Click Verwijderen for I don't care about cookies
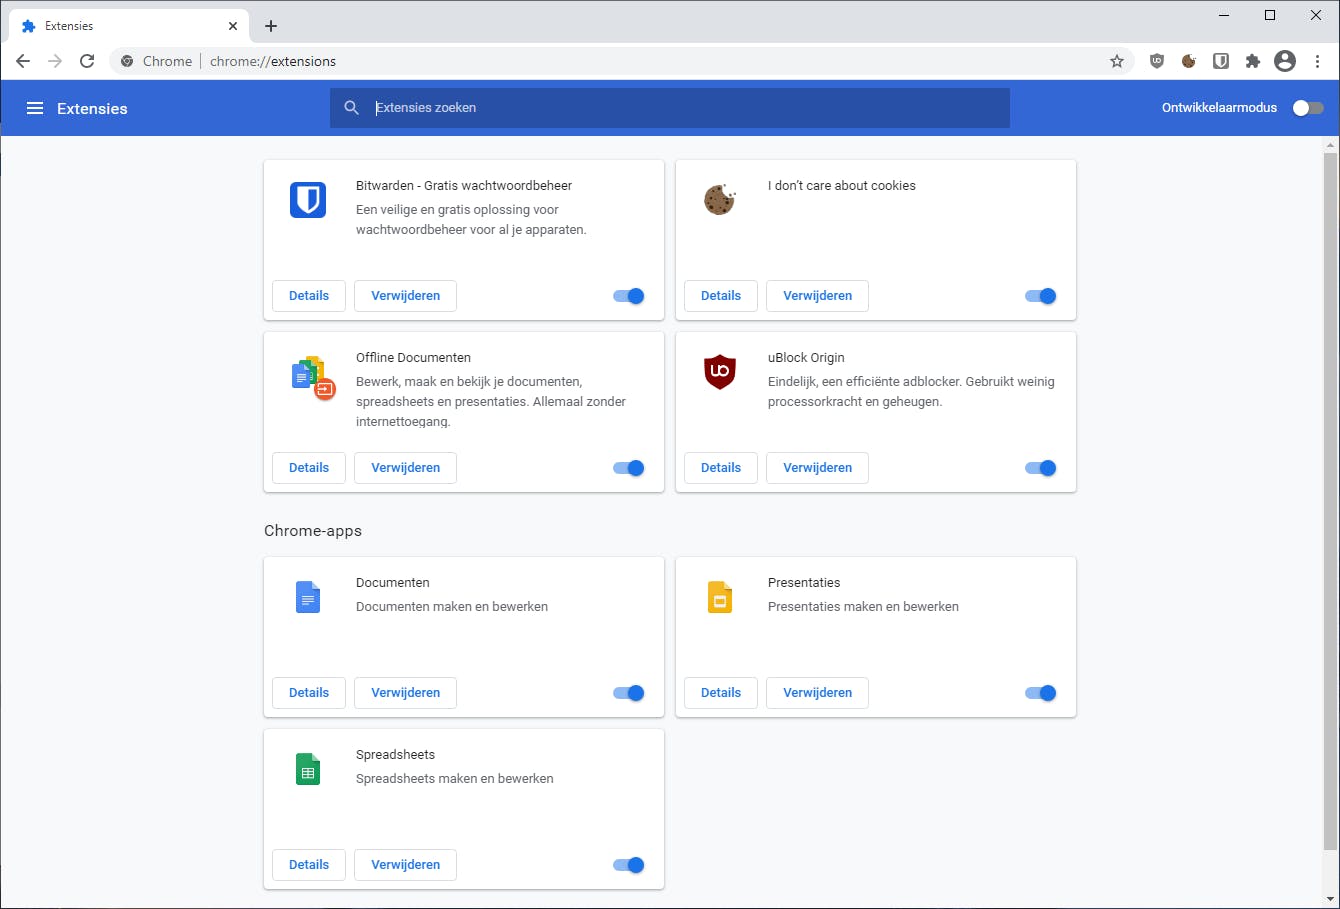Viewport: 1340px width, 909px height. [818, 296]
